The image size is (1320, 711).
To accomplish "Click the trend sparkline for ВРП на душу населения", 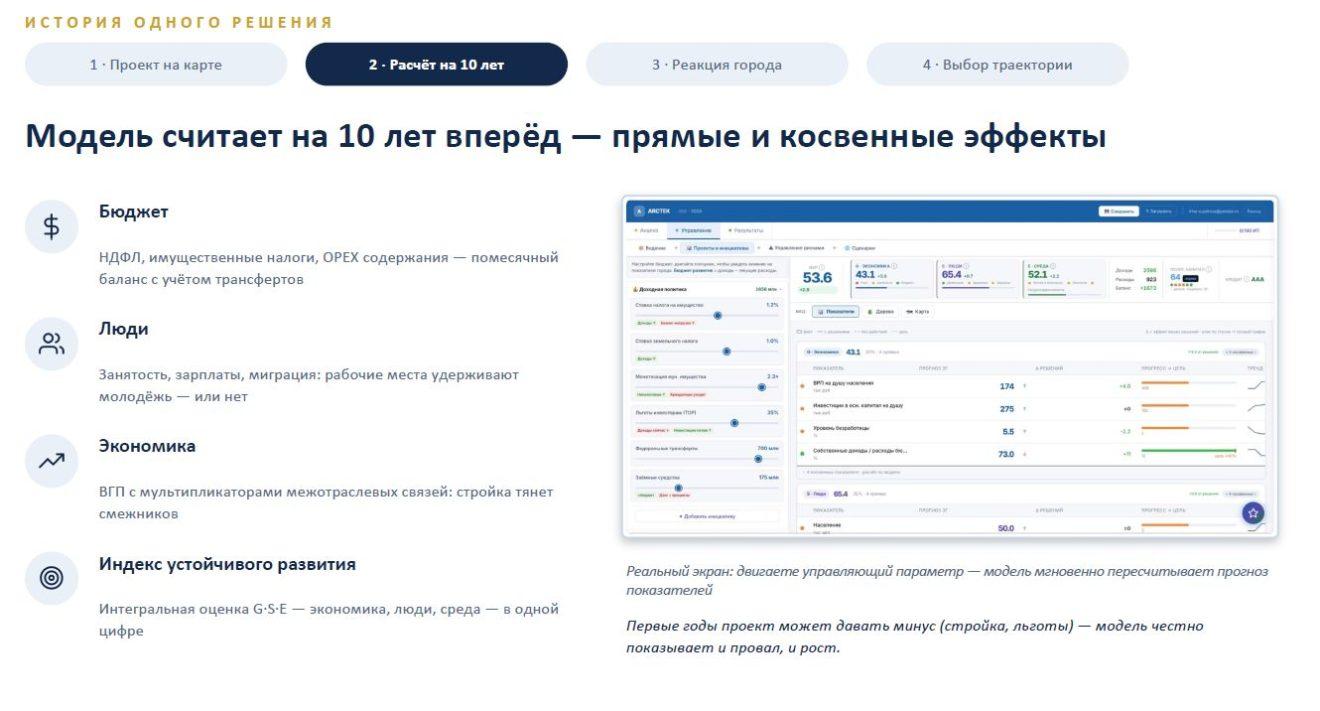I will click(1256, 385).
